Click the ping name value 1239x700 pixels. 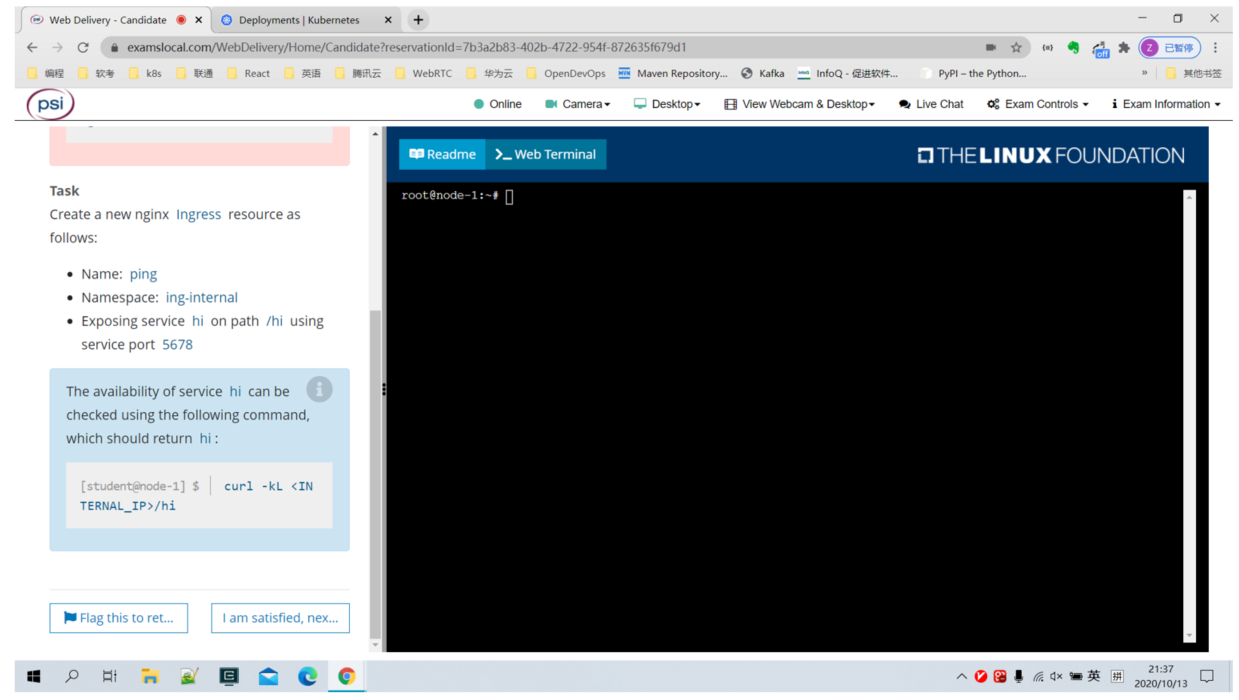click(x=143, y=273)
